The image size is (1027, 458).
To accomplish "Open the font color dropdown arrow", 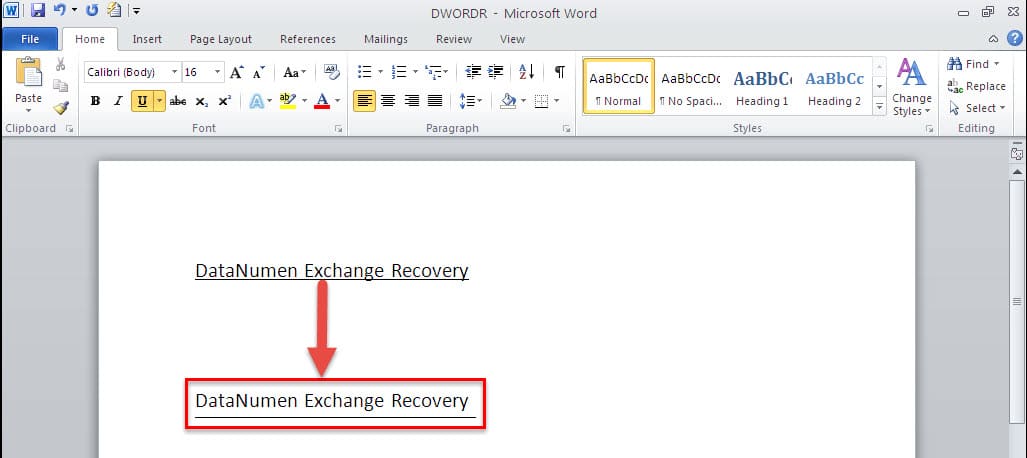I will point(337,101).
